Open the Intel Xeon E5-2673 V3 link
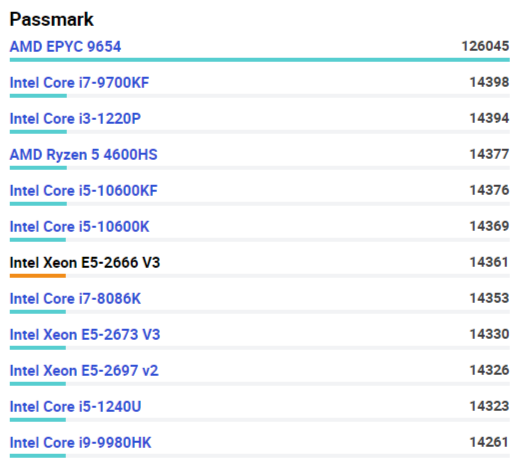The height and width of the screenshot is (474, 524). point(85,335)
